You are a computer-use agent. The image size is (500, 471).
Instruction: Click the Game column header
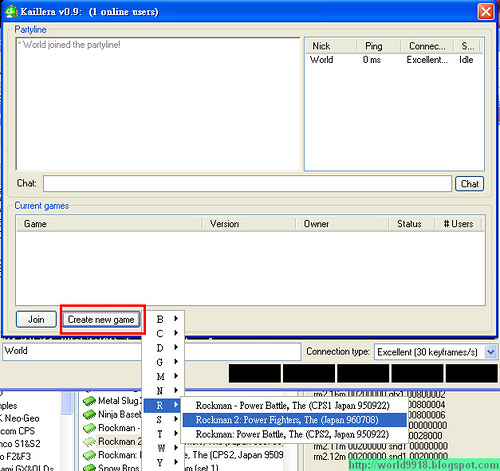tap(109, 224)
